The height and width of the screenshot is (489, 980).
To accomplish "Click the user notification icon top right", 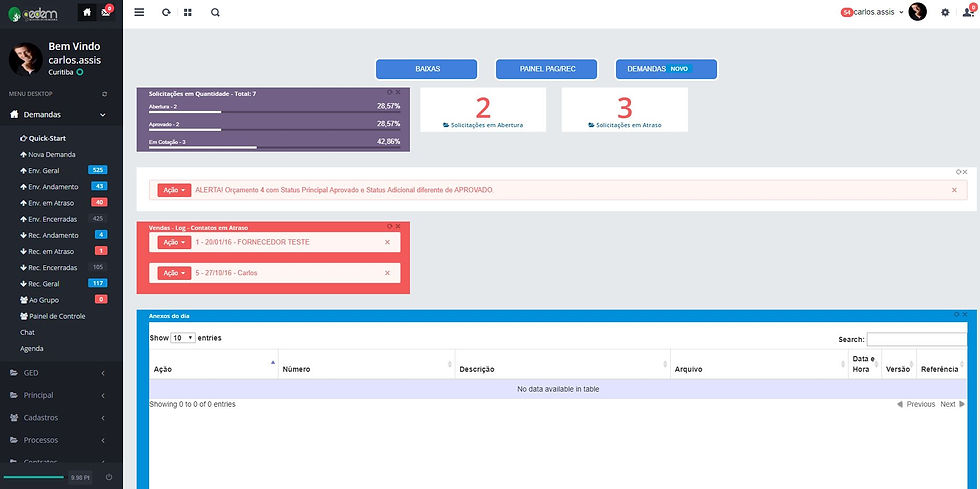I will 968,12.
